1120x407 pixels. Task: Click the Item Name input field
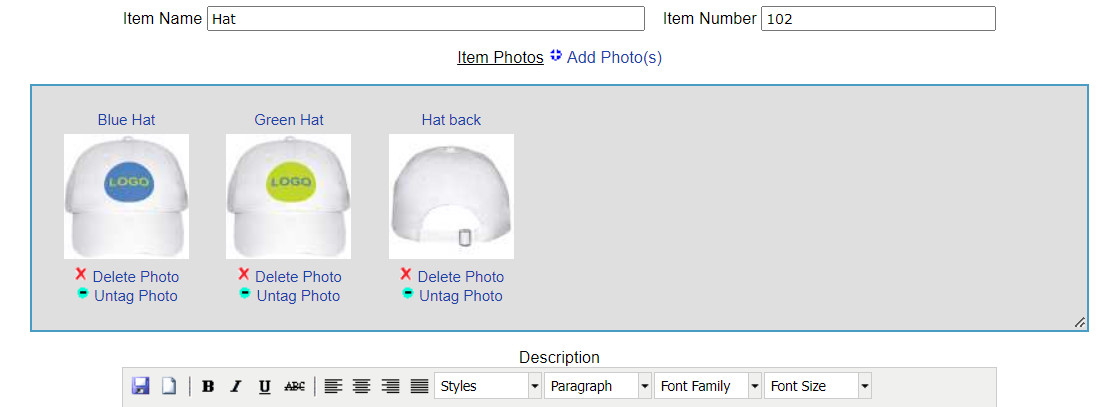pos(426,19)
